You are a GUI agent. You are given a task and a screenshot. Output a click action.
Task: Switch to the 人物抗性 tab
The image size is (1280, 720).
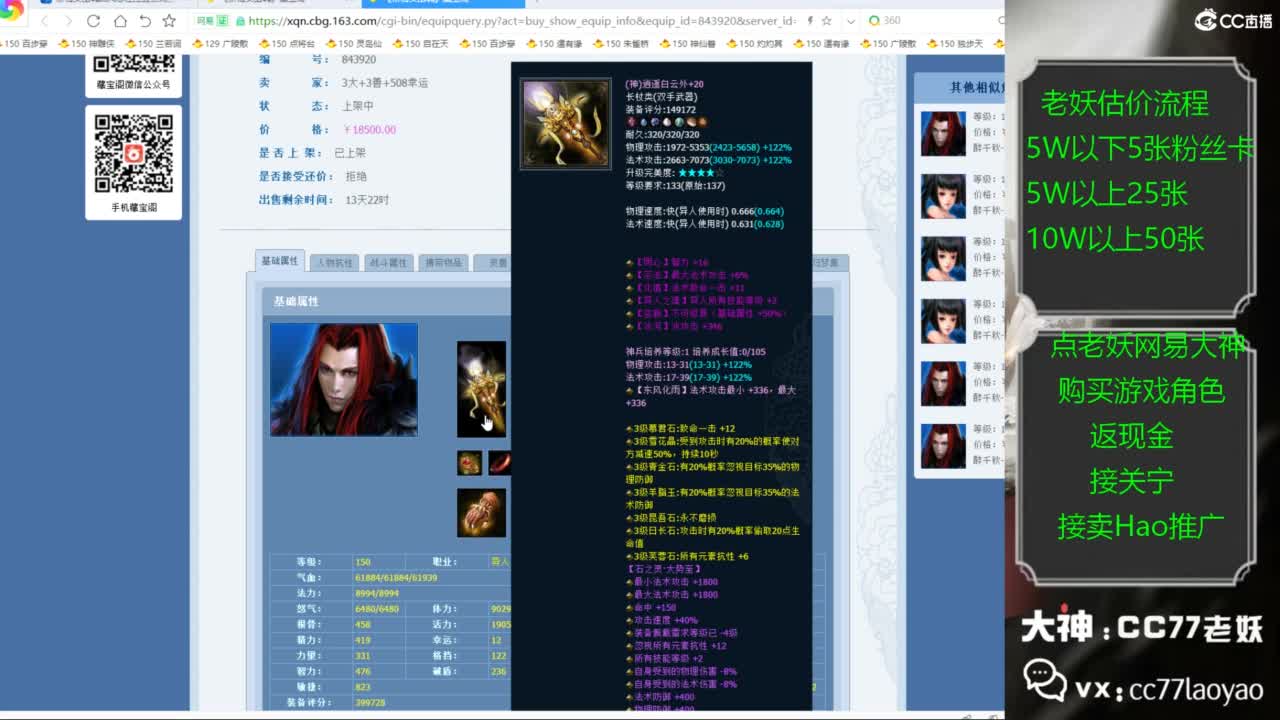tap(335, 263)
